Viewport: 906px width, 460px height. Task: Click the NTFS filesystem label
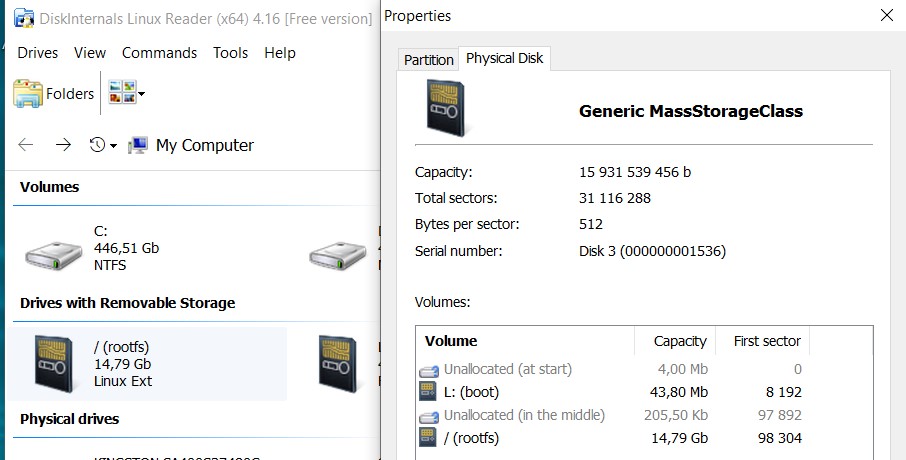point(110,265)
